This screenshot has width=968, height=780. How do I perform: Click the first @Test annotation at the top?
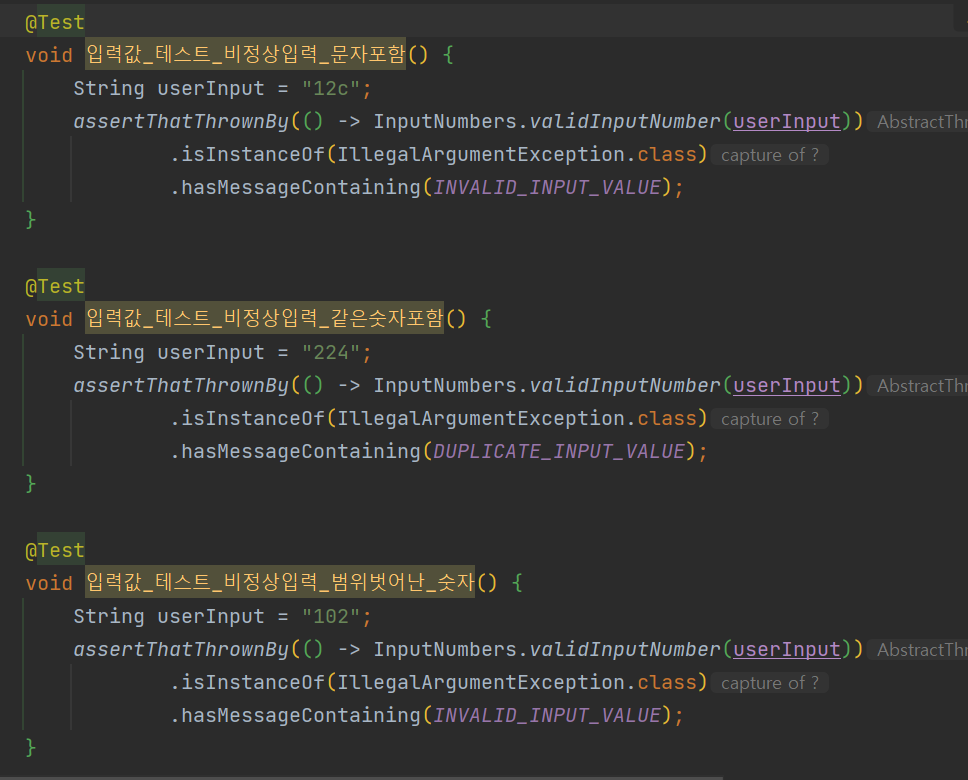pyautogui.click(x=55, y=22)
